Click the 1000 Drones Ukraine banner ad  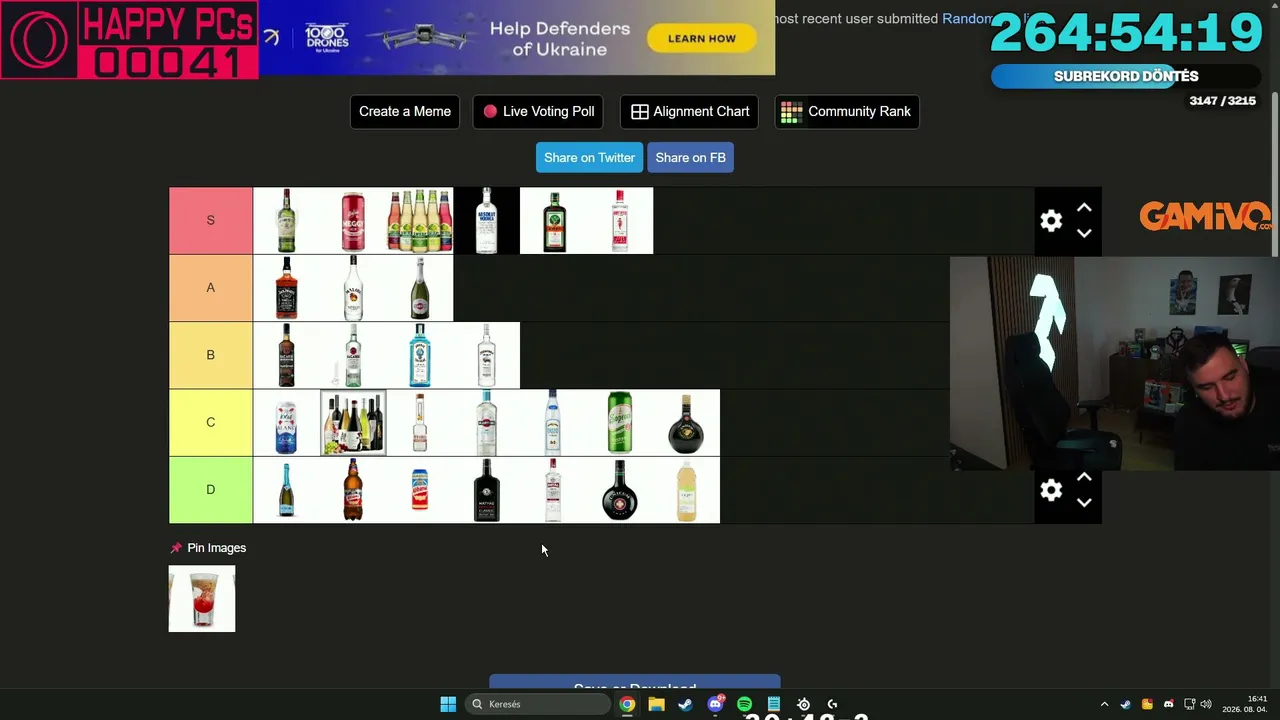[517, 38]
